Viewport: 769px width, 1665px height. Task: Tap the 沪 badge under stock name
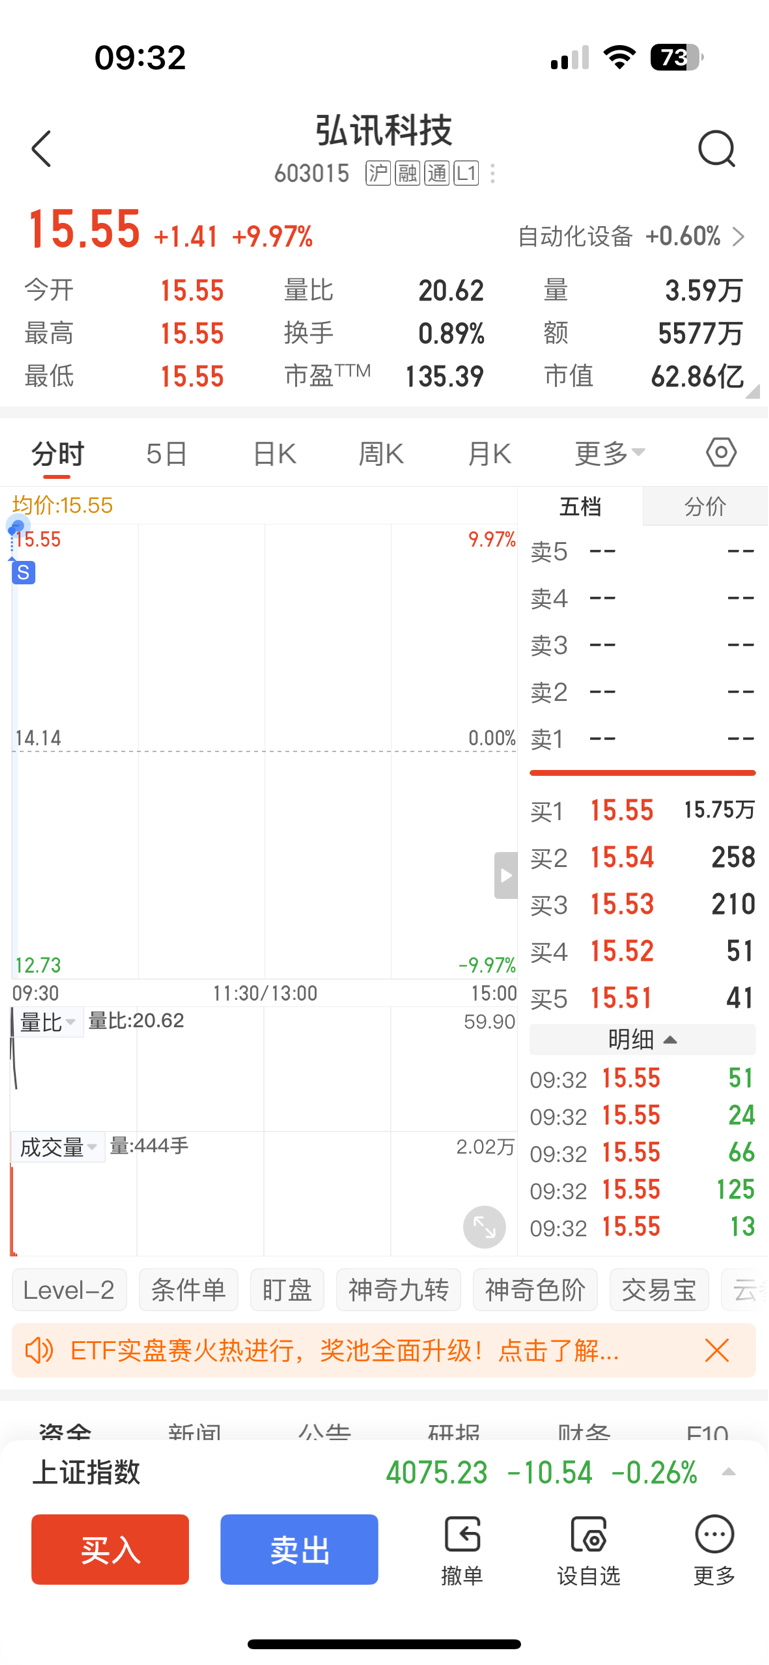click(378, 174)
